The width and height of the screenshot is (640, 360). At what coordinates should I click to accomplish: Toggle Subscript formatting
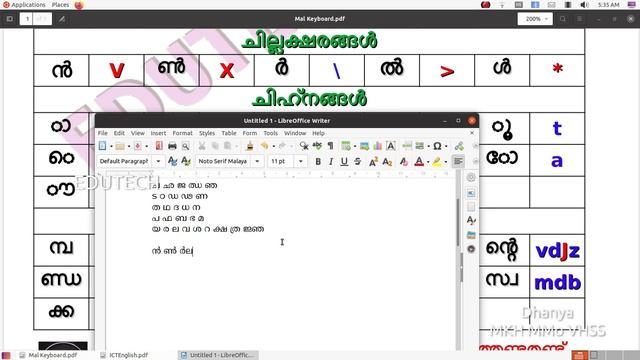387,162
